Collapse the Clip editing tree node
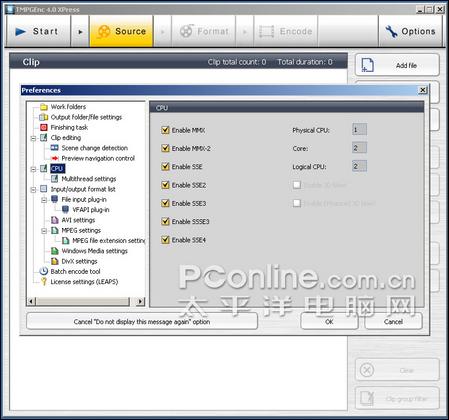Image resolution: width=449 pixels, height=420 pixels. 33,138
